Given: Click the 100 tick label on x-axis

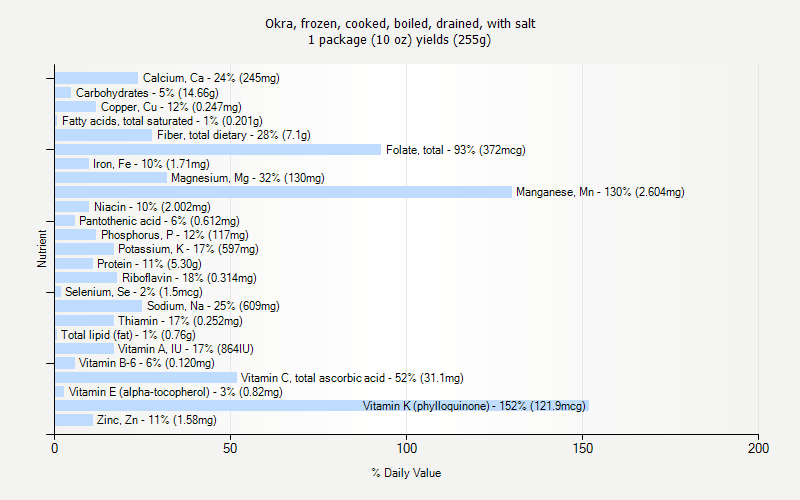Looking at the screenshot, I should tap(407, 448).
